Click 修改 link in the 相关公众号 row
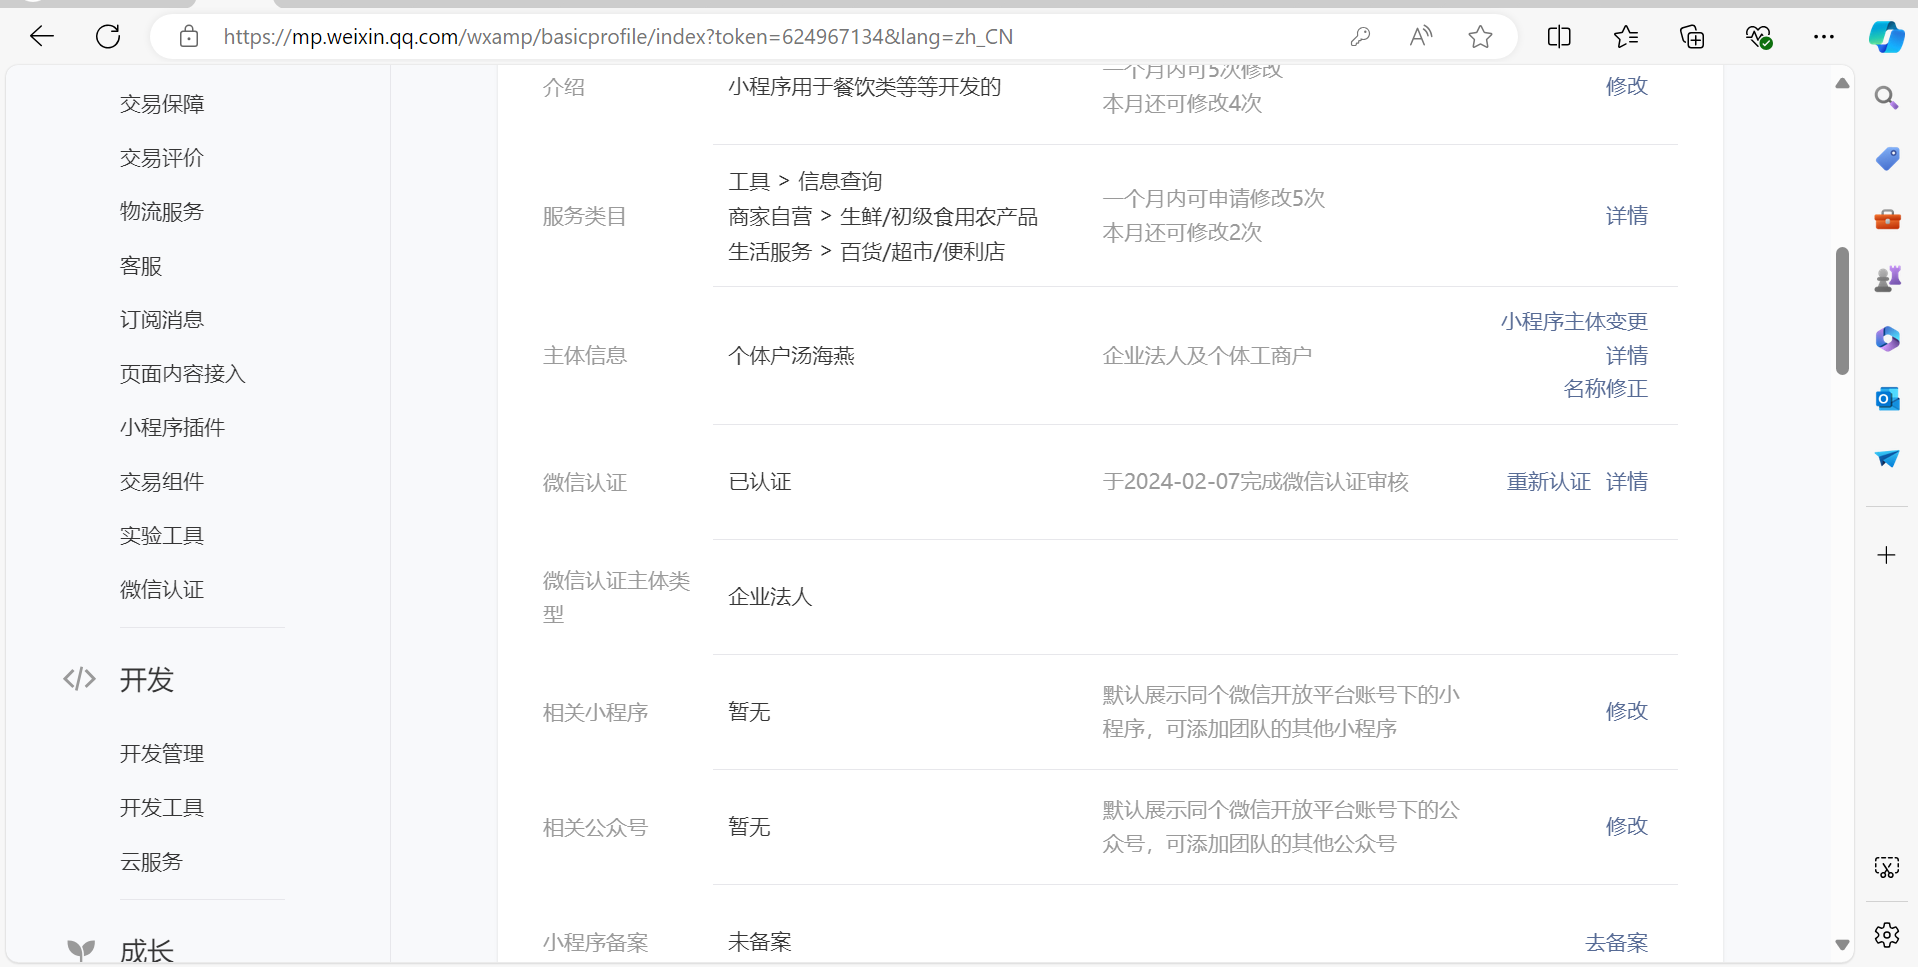1918x967 pixels. pos(1627,826)
